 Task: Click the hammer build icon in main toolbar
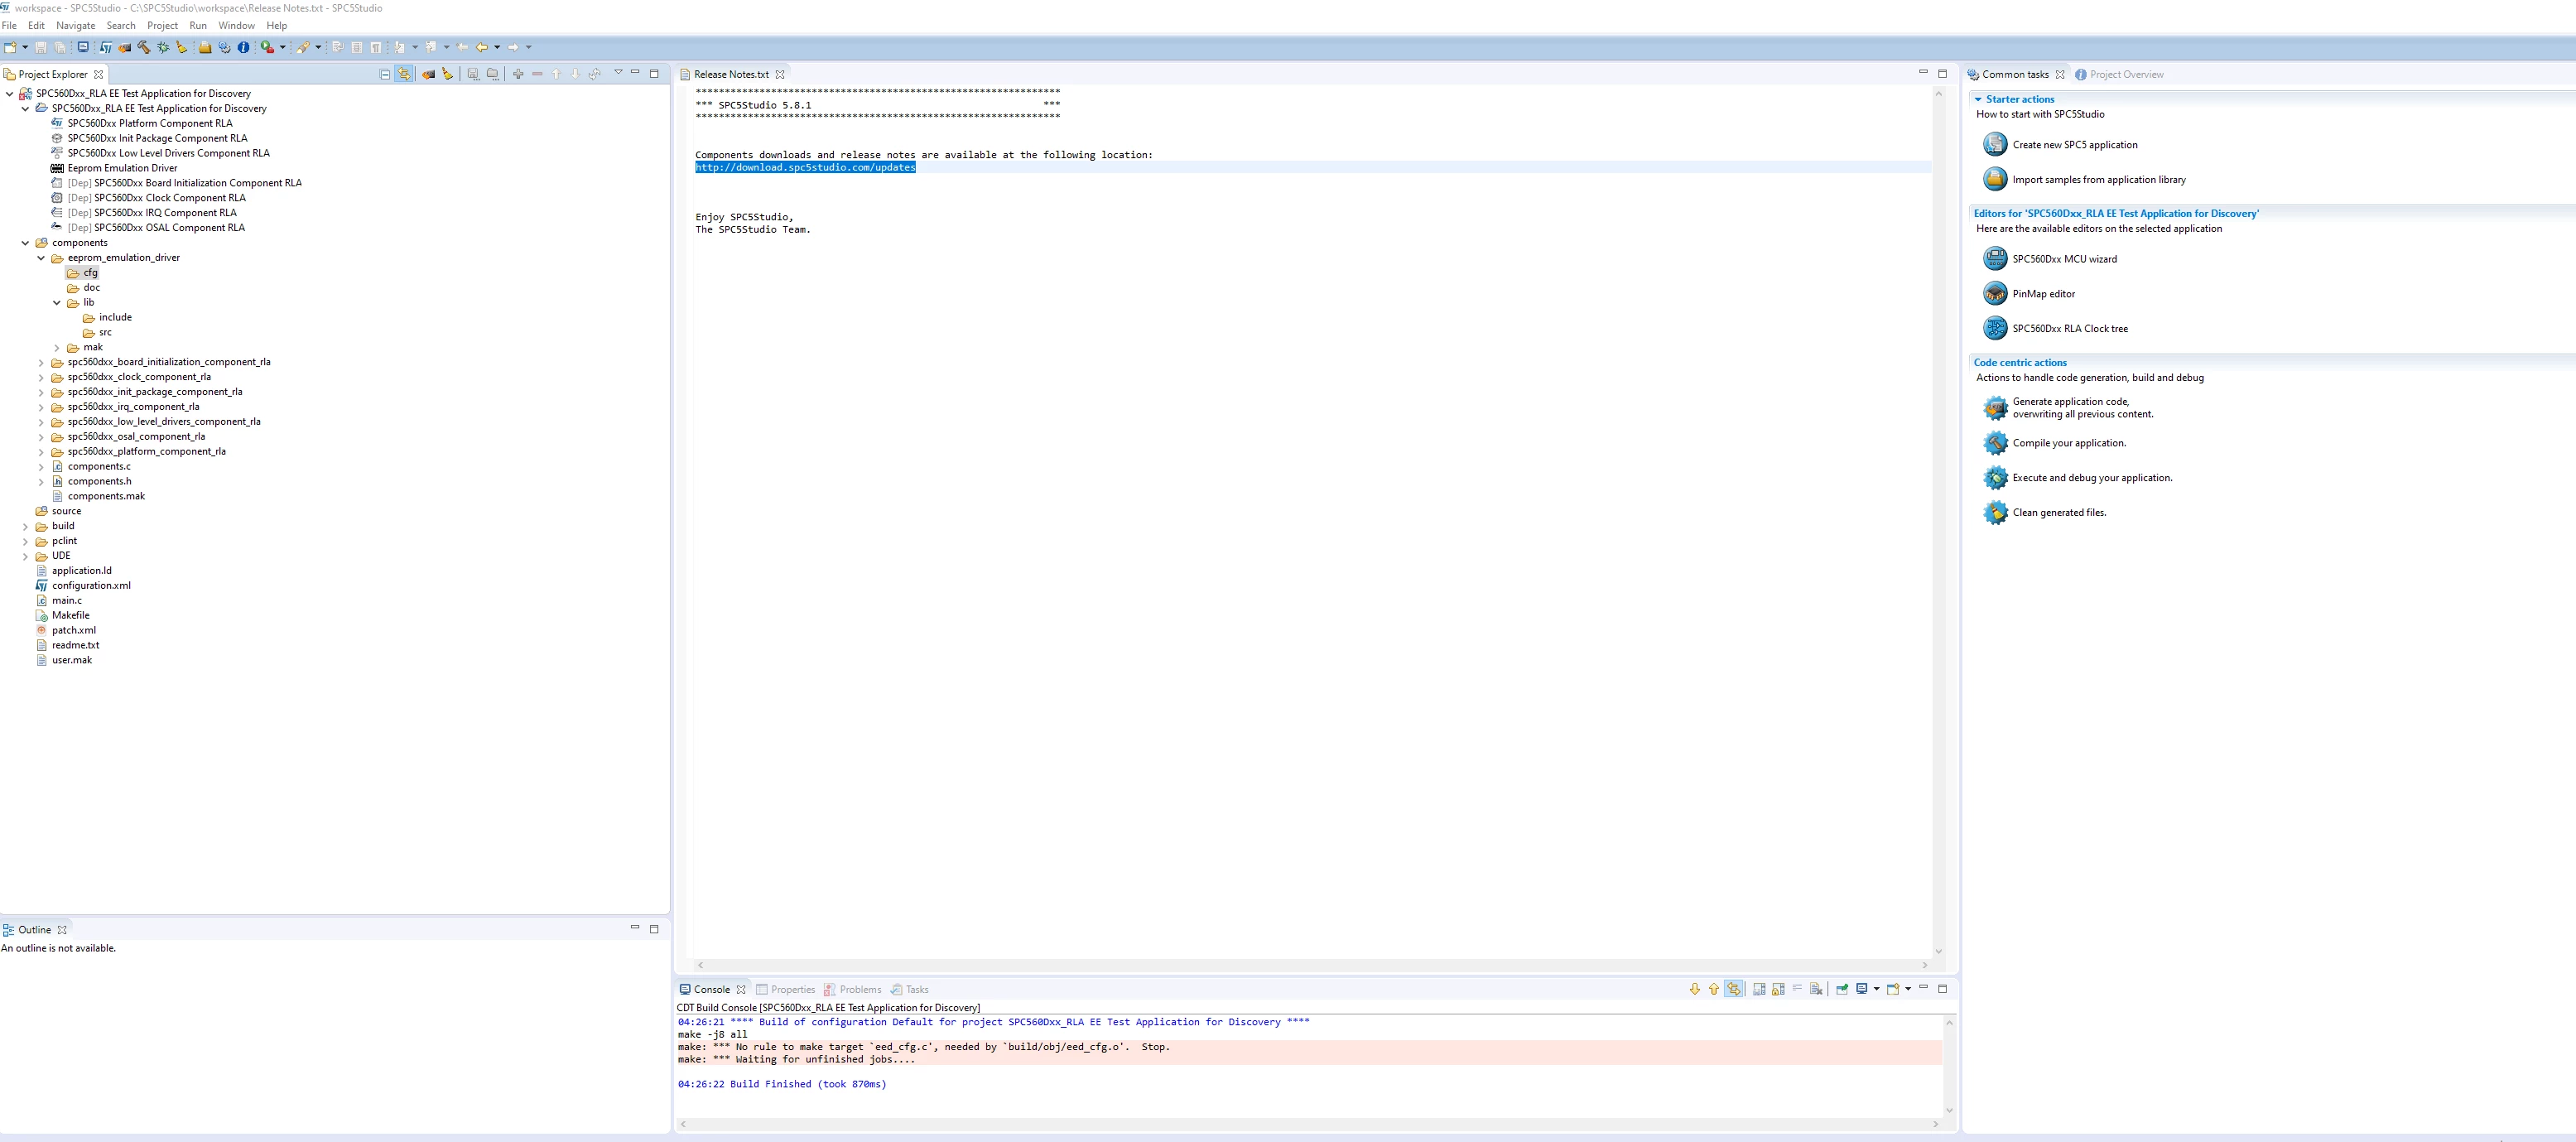144,47
